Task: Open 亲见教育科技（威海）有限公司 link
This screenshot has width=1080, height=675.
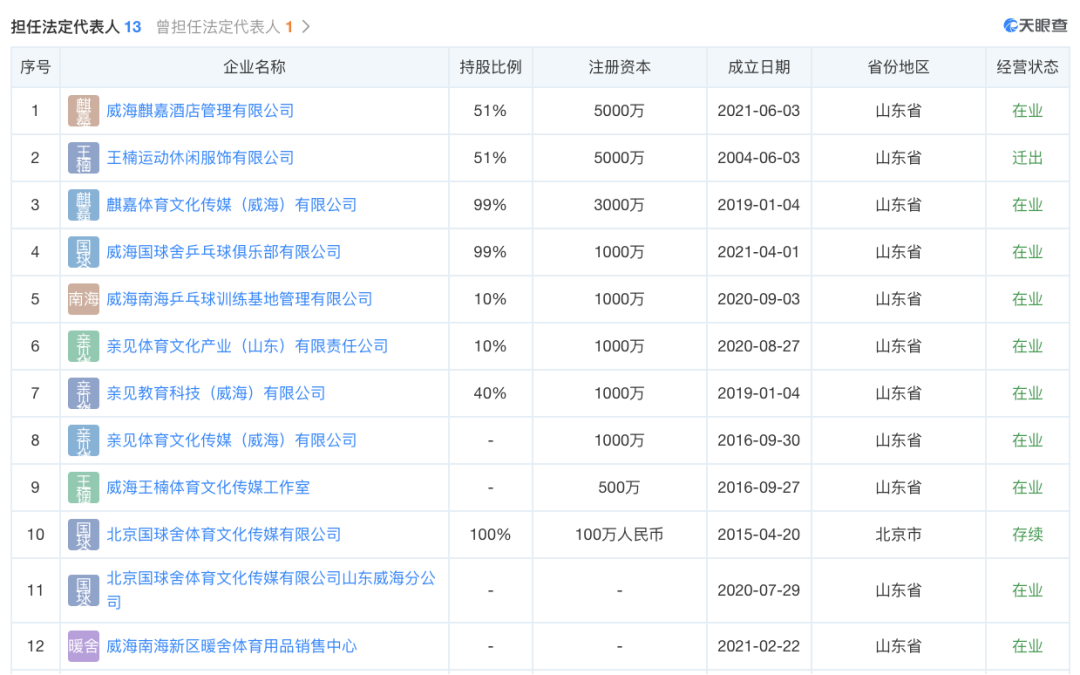Action: tap(216, 393)
